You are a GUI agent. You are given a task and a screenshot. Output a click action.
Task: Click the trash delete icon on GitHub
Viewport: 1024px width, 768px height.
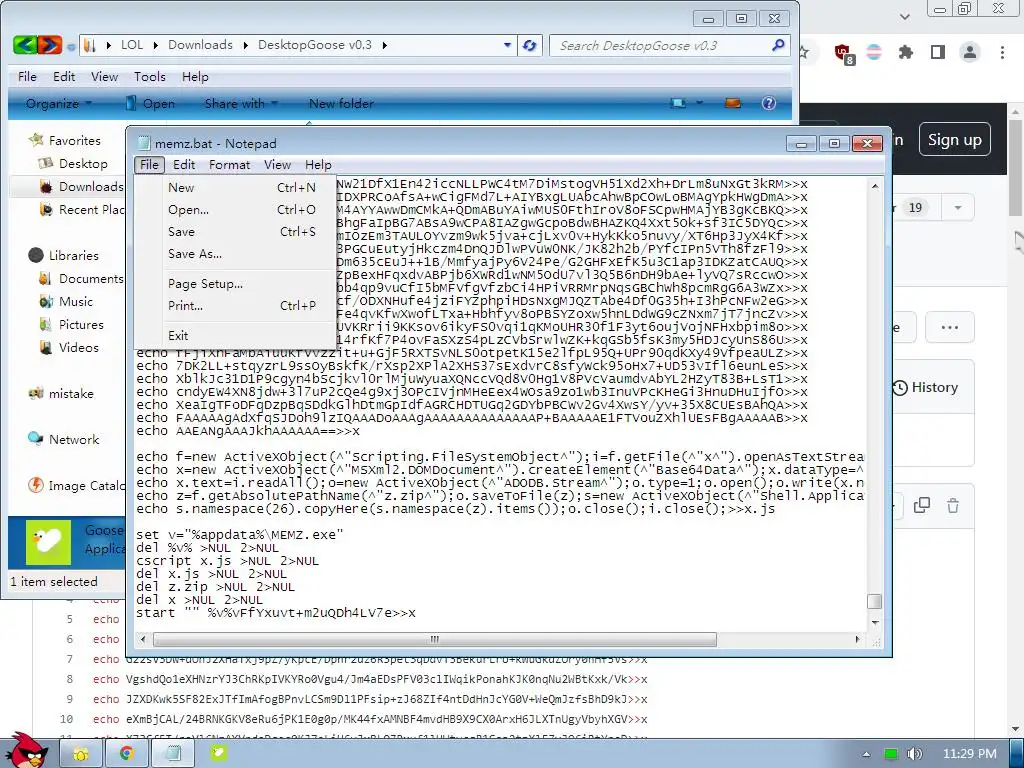pyautogui.click(x=953, y=505)
